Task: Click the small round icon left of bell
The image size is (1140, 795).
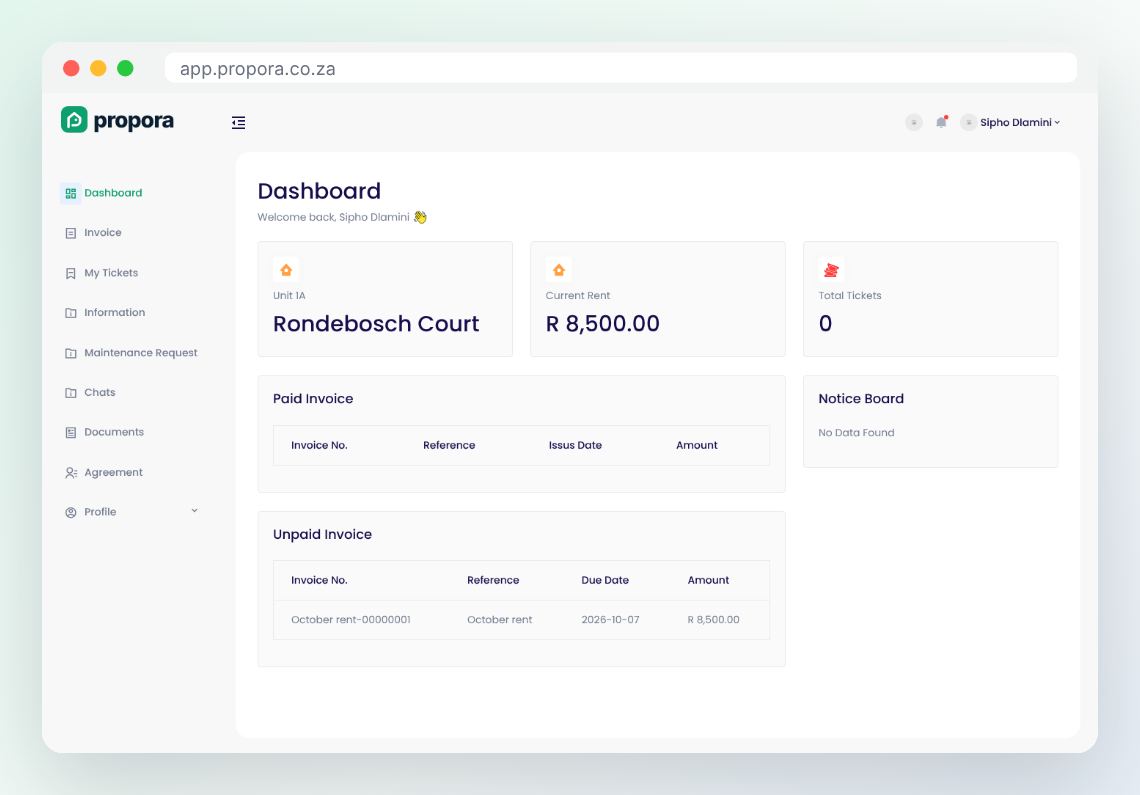Action: pyautogui.click(x=914, y=122)
